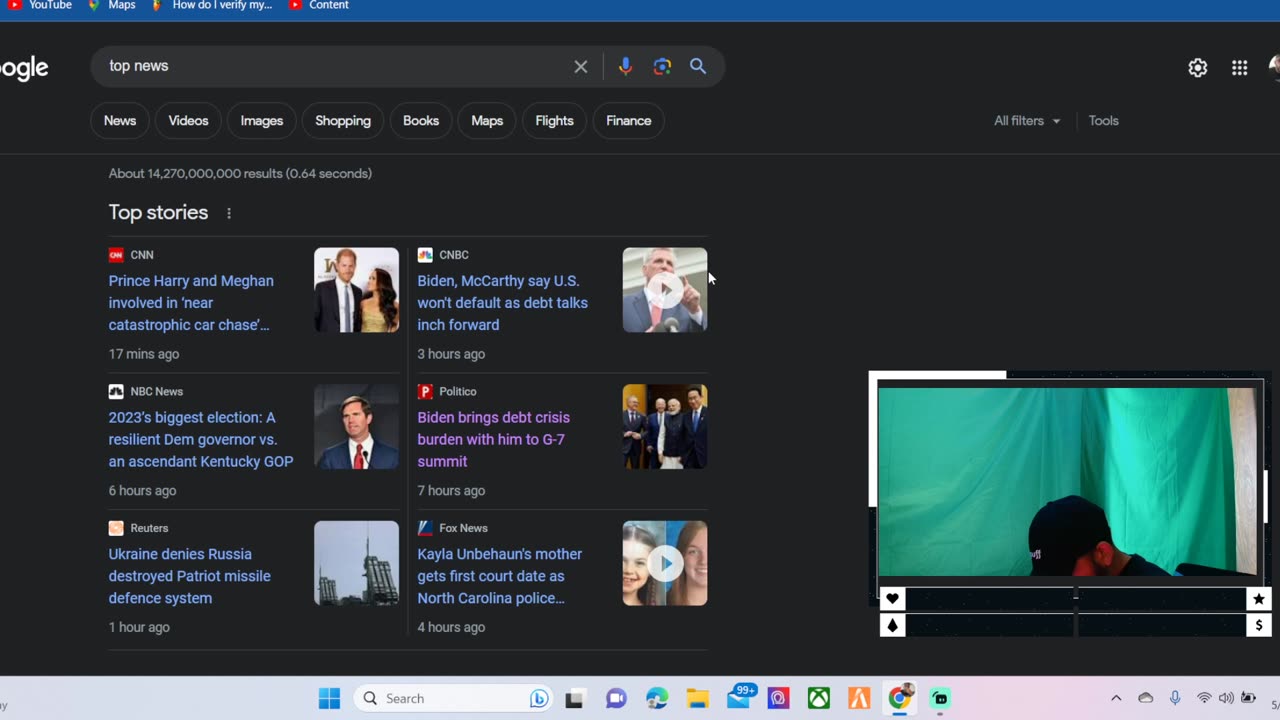Open Wi-Fi network settings in tray
Image resolution: width=1280 pixels, height=720 pixels.
(1204, 698)
